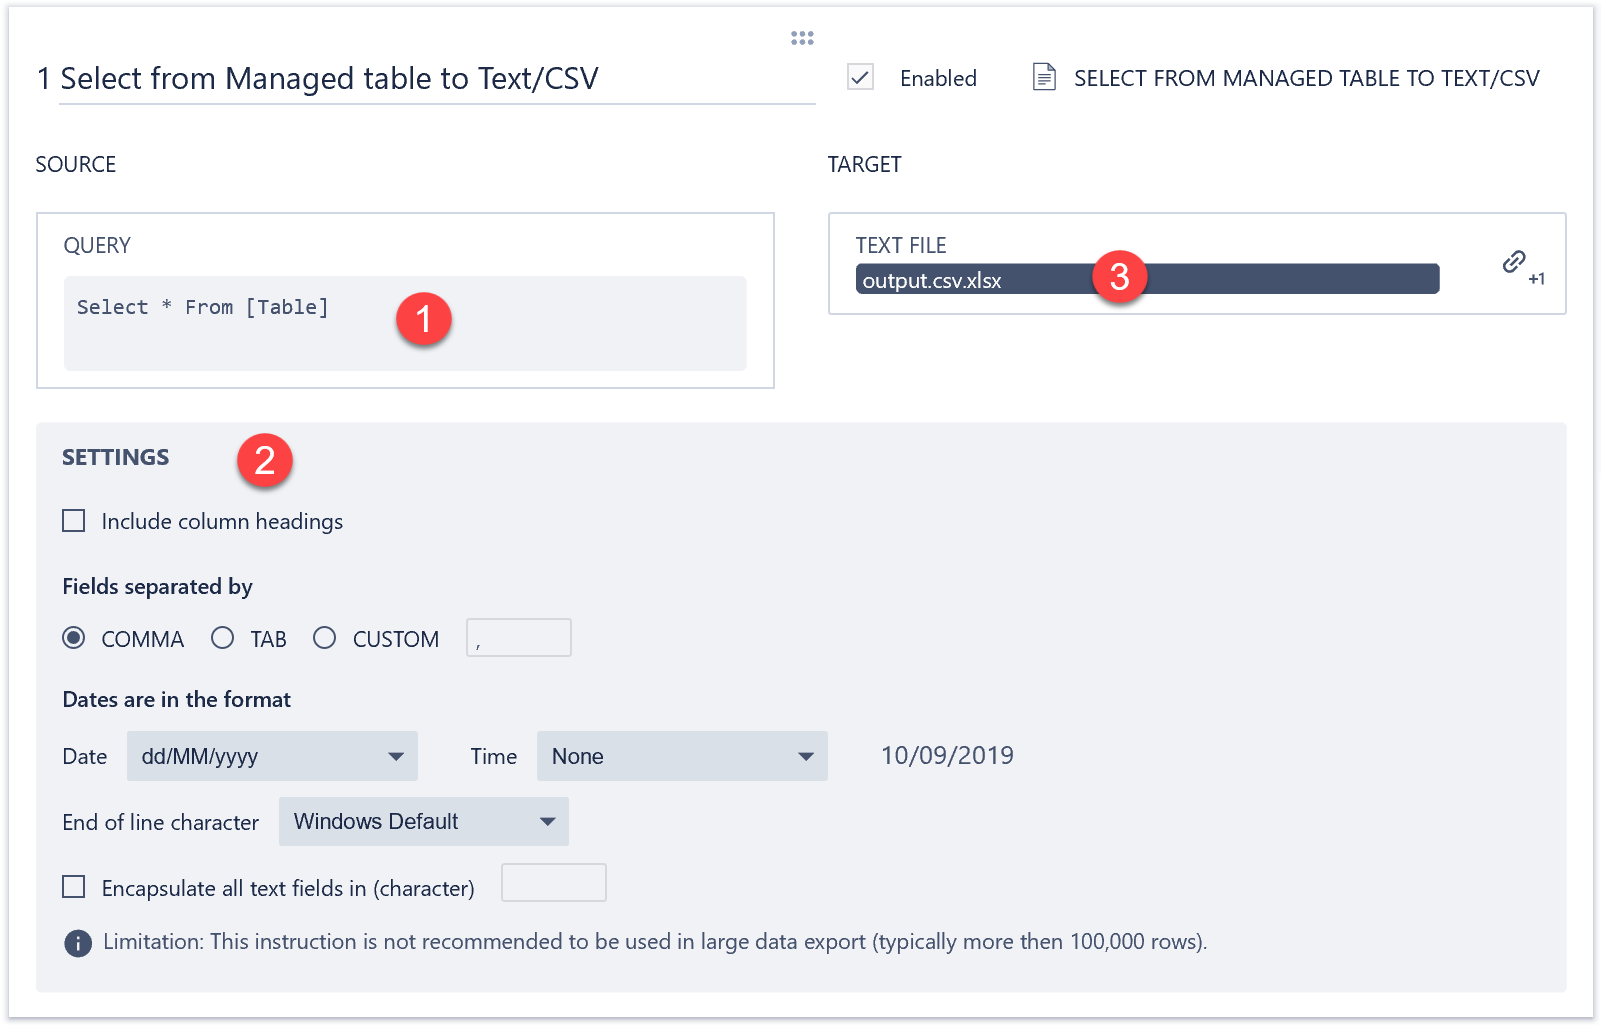This screenshot has height=1025, width=1601.
Task: Select the TAB field separator
Action: 222,638
